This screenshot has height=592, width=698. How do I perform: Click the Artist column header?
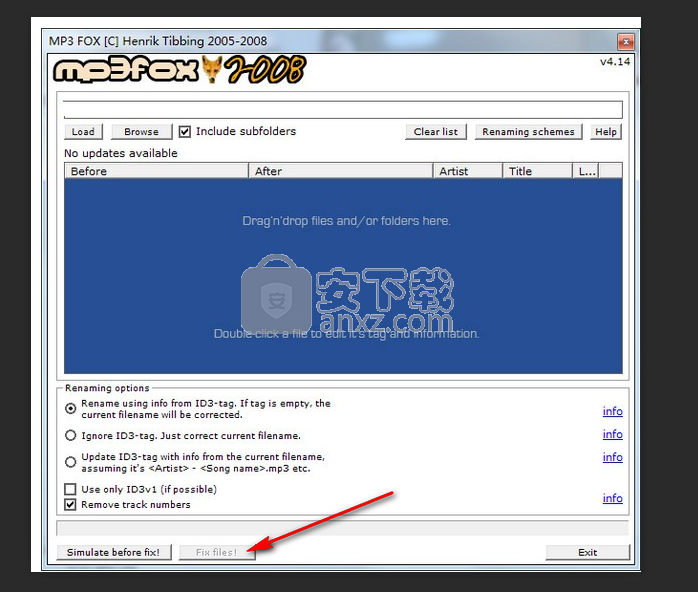tap(468, 171)
